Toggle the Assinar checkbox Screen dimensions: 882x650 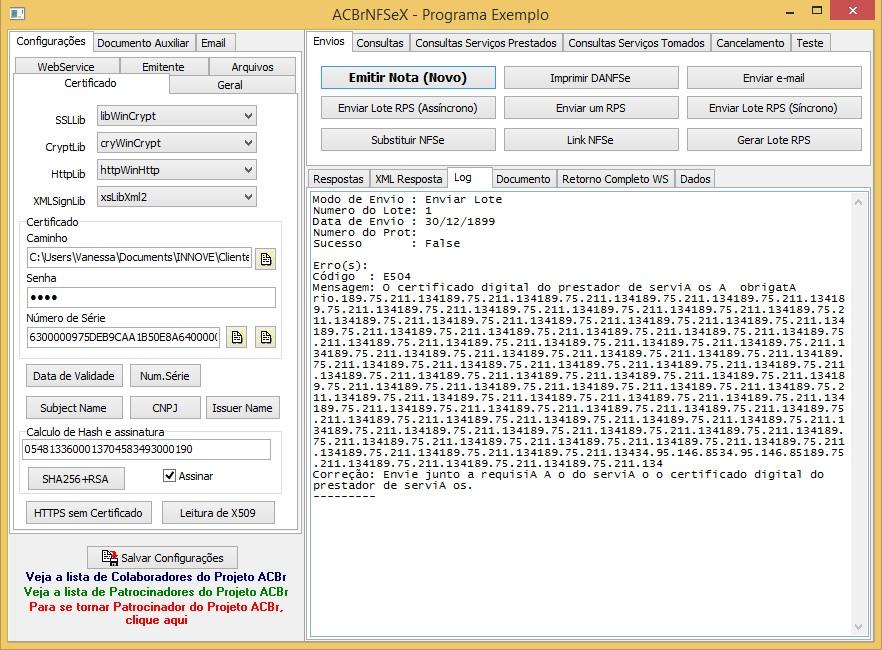pos(169,476)
